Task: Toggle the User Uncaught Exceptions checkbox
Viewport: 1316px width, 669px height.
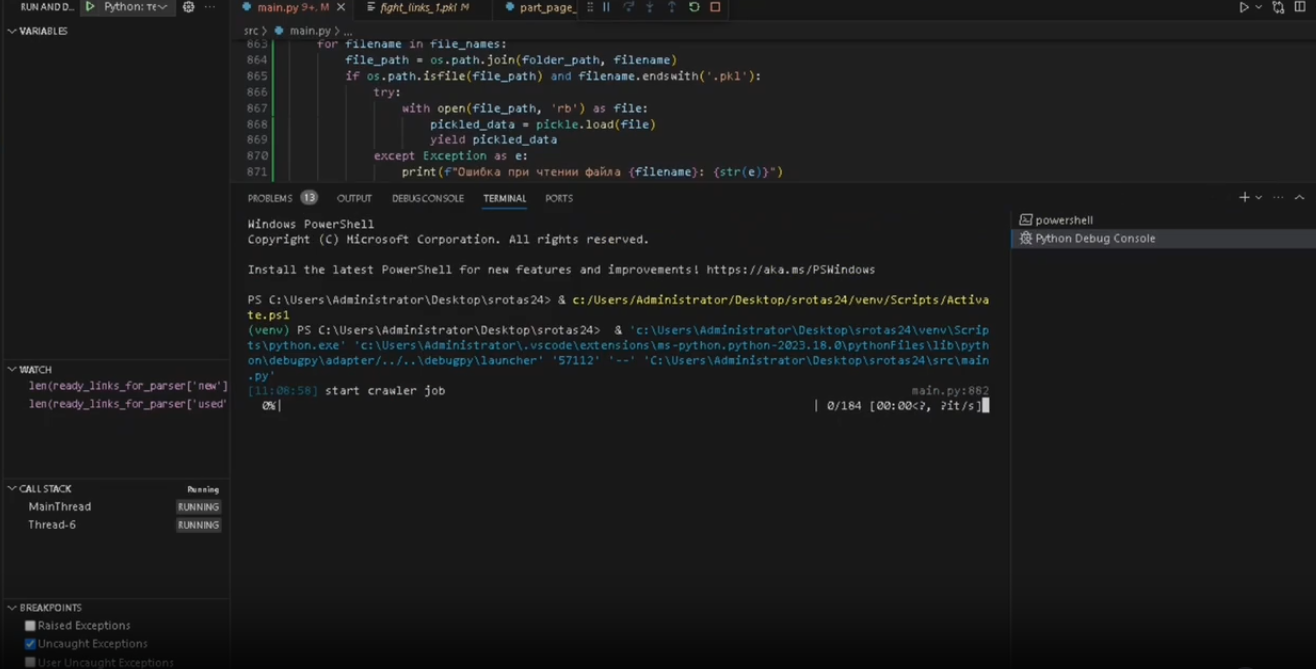Action: pos(30,662)
